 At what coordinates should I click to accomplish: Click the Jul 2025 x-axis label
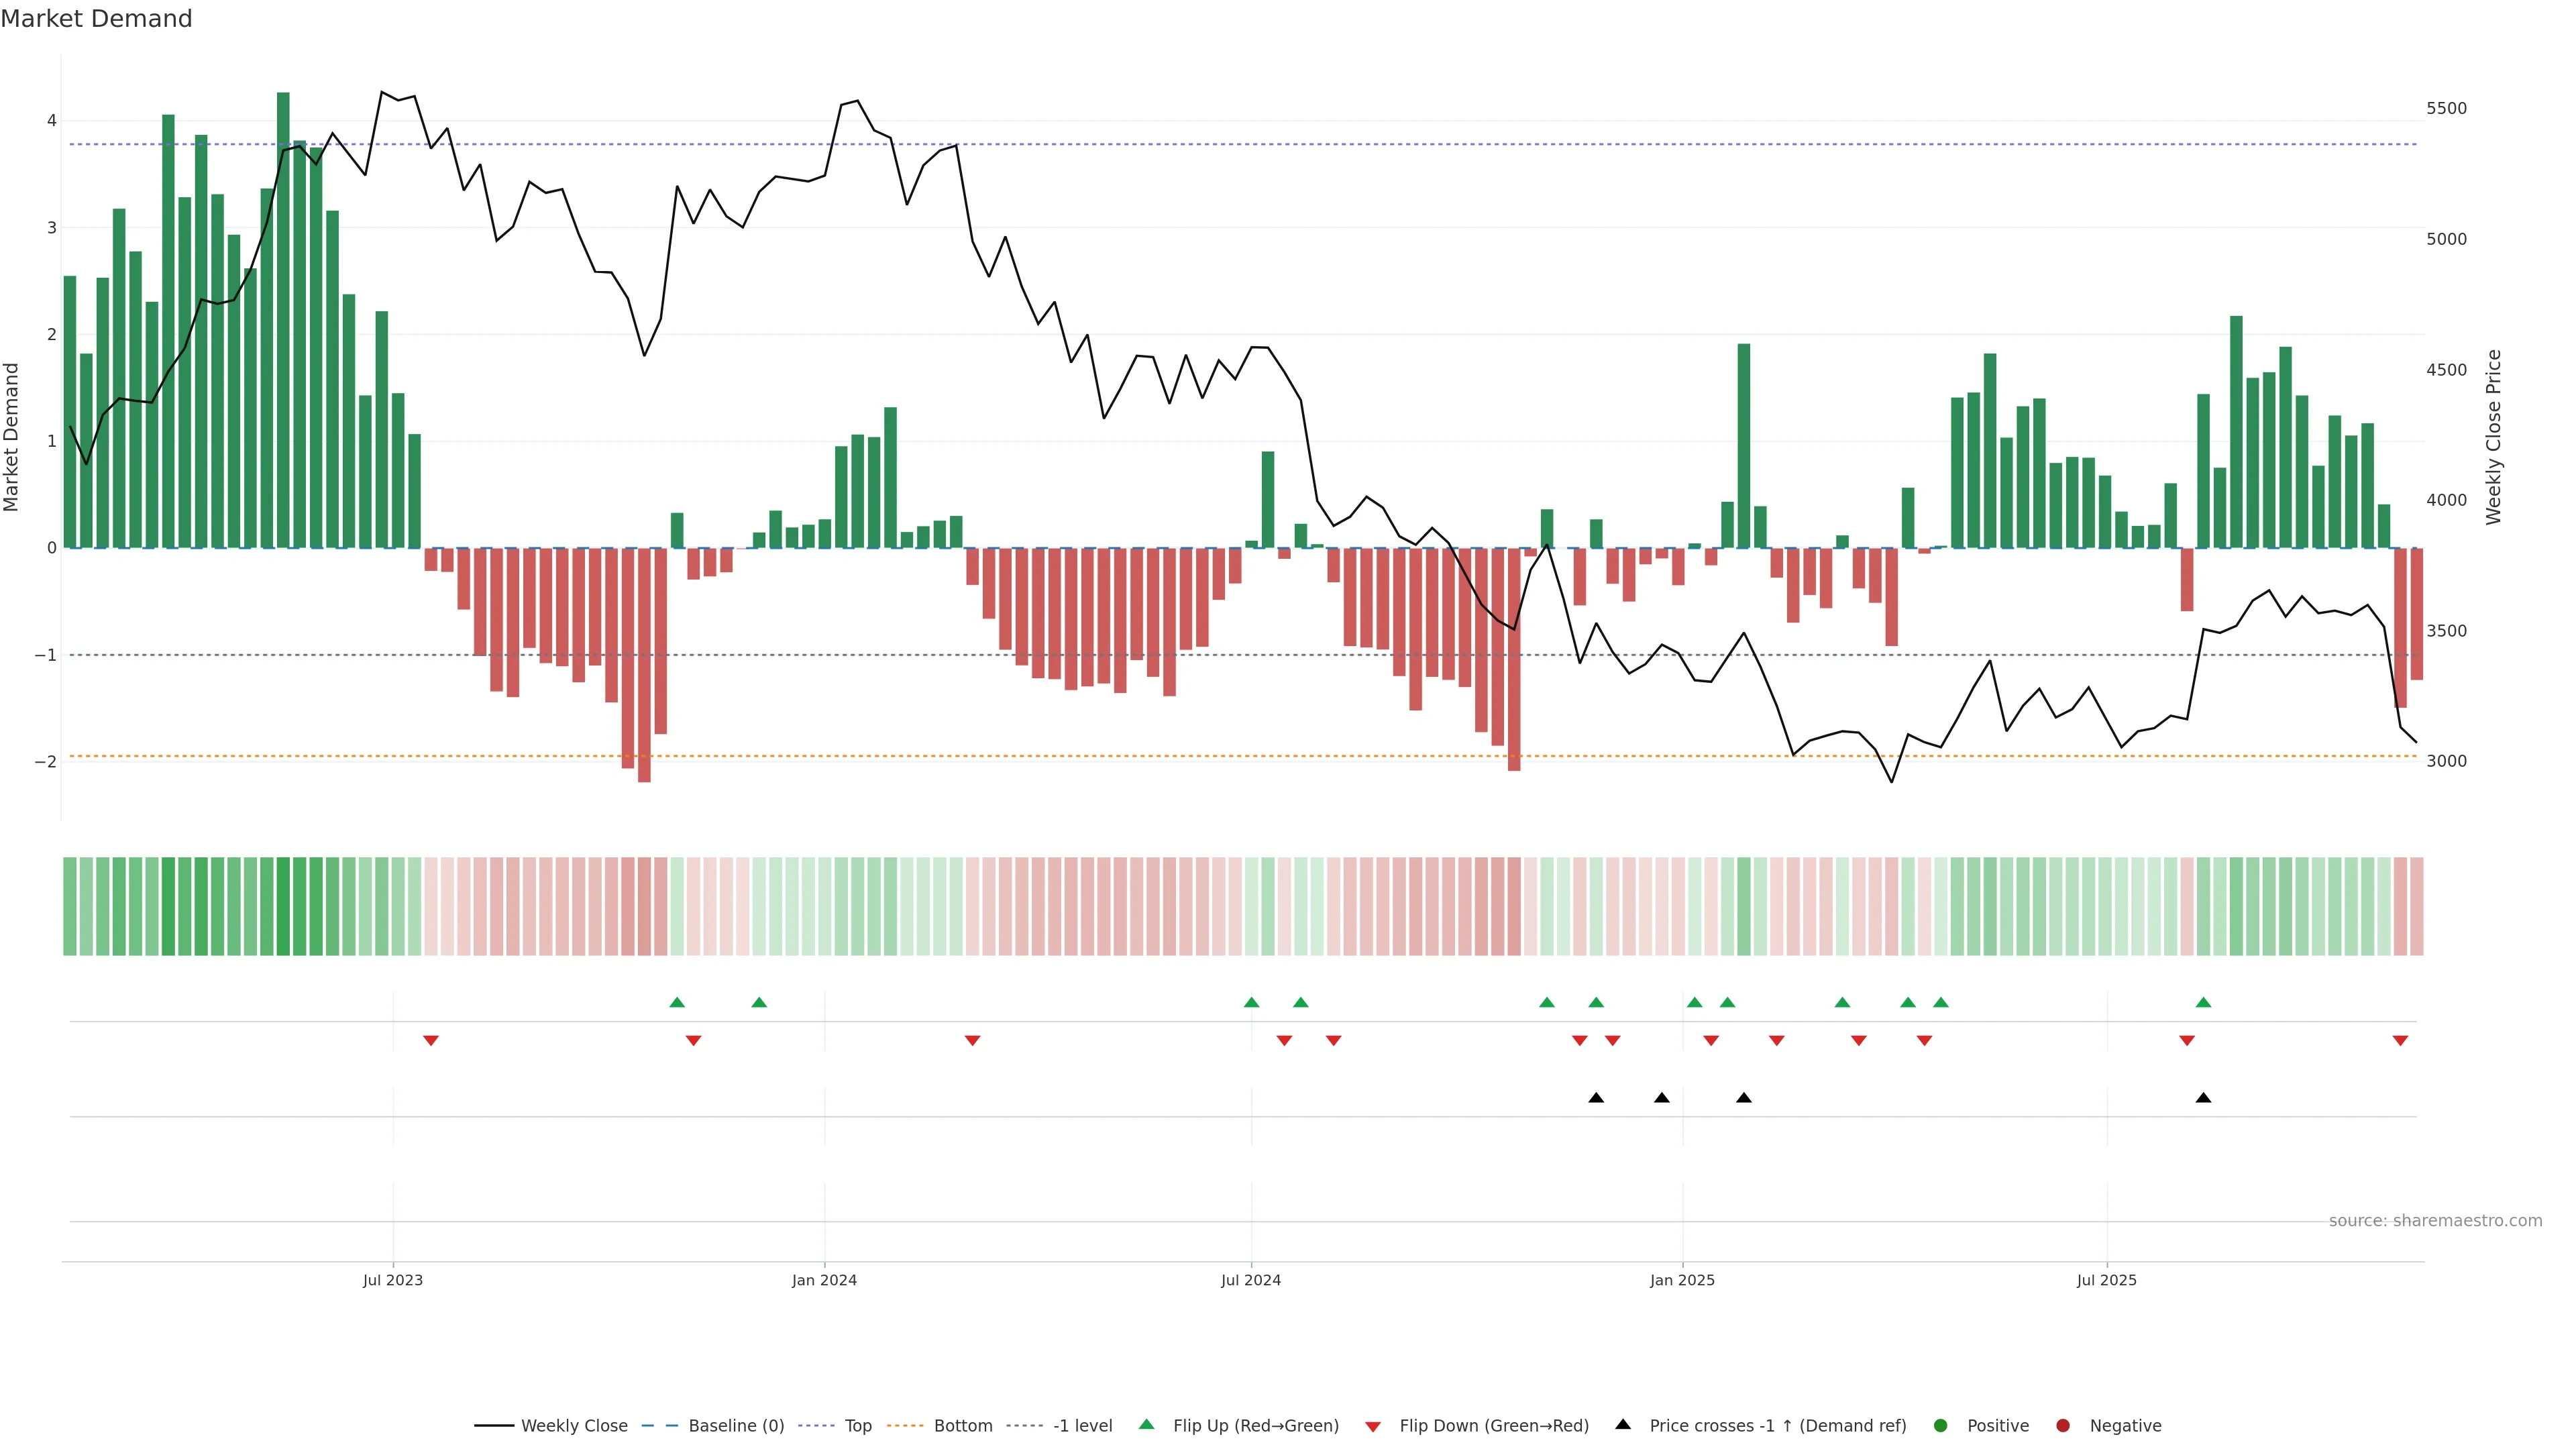(2106, 1280)
